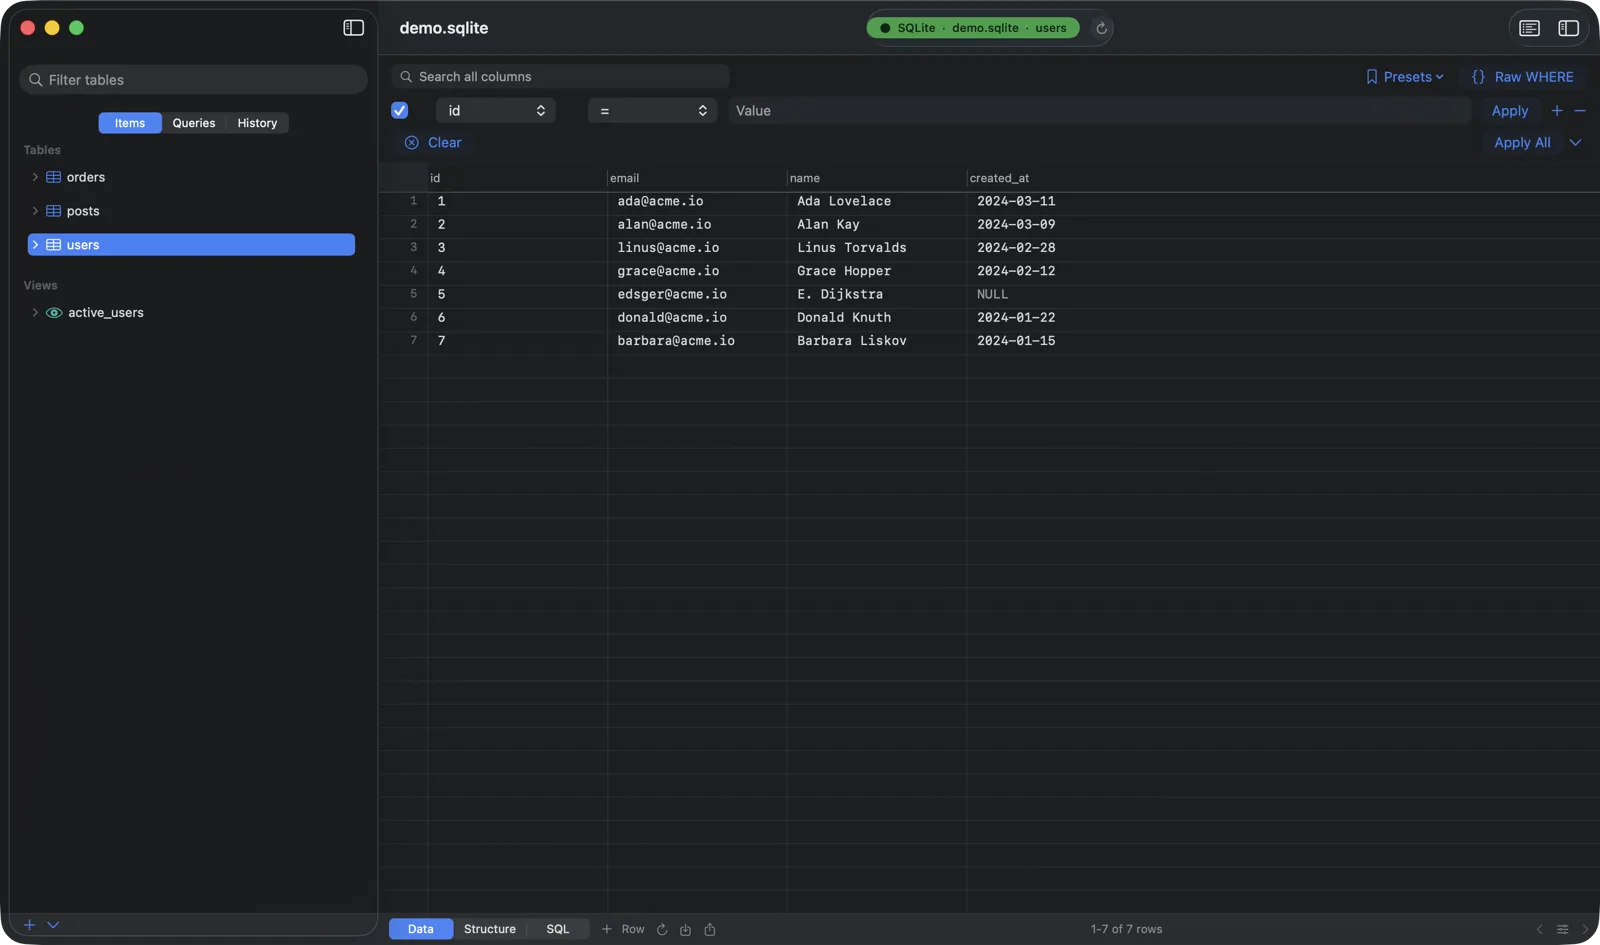Click the users table icon
The width and height of the screenshot is (1600, 945).
(54, 245)
